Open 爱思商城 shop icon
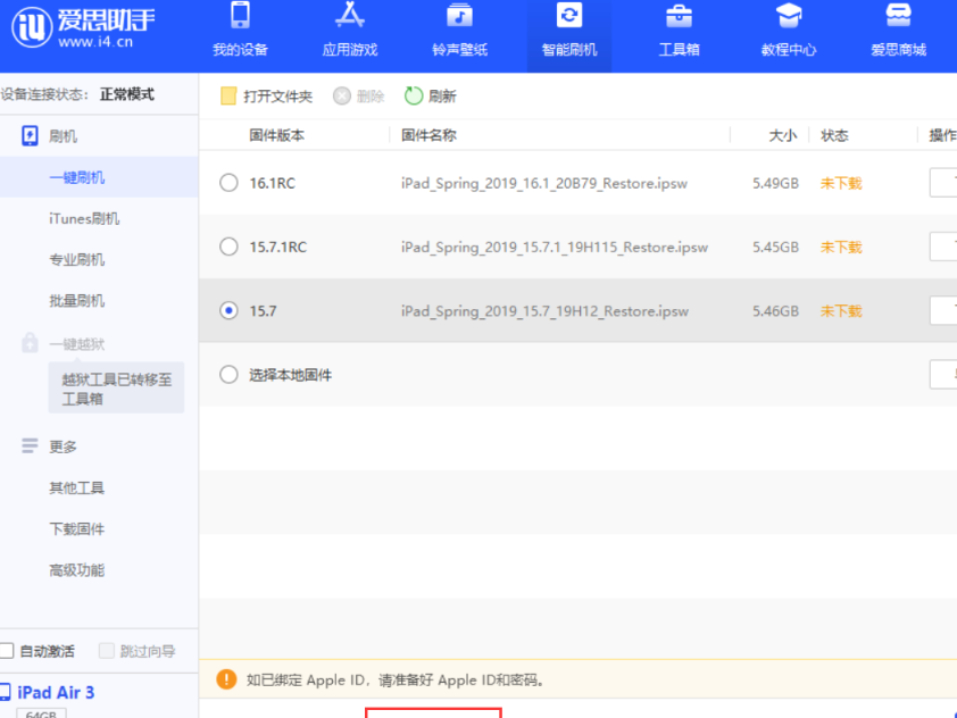 [x=898, y=15]
